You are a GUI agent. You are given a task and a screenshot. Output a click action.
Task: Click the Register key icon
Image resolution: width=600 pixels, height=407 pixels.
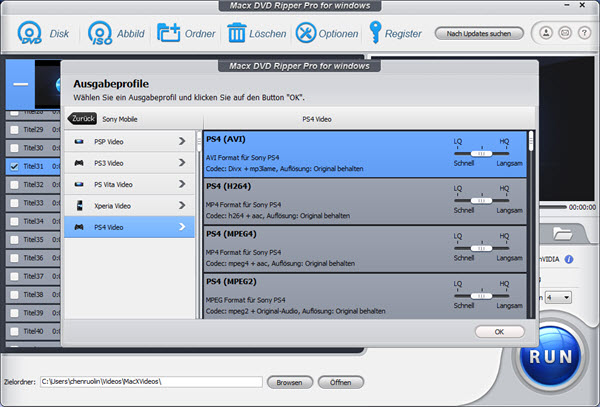375,33
